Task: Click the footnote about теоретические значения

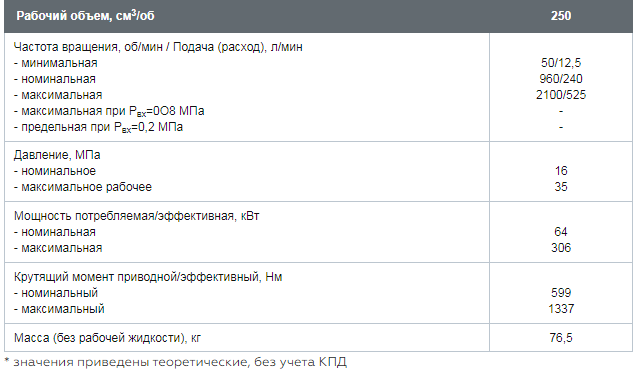Action: [x=176, y=362]
